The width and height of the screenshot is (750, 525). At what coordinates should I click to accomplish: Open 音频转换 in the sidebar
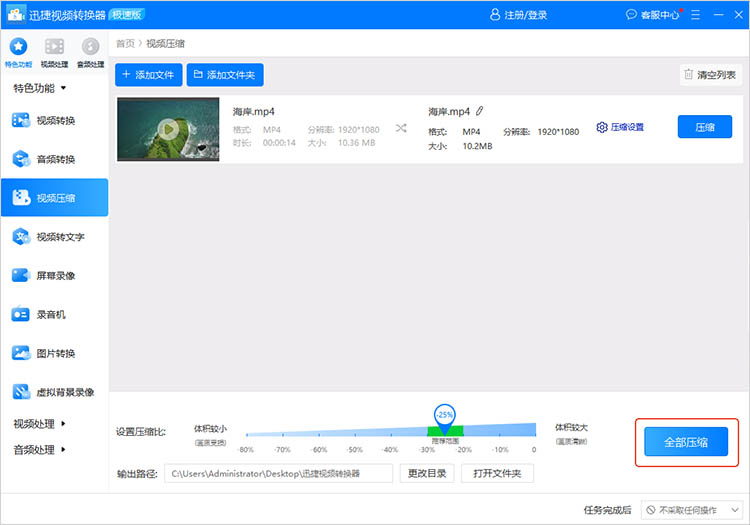54,159
